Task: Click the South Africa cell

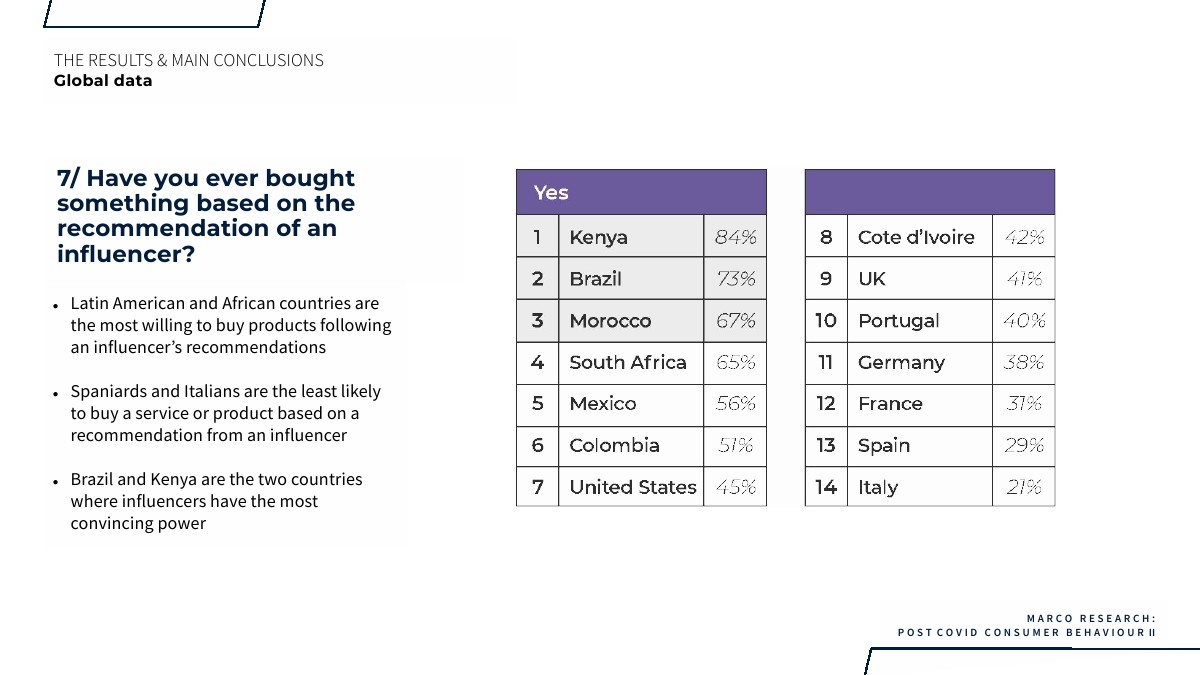Action: tap(630, 363)
